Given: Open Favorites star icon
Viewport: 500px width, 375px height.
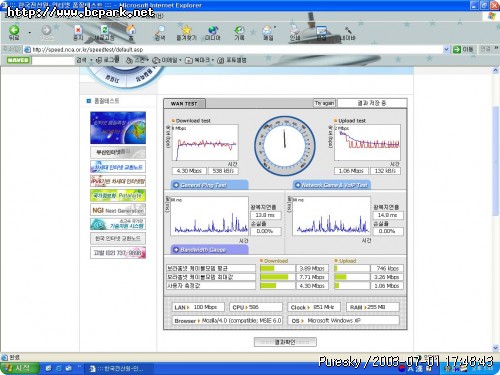Looking at the screenshot, I should tap(186, 30).
